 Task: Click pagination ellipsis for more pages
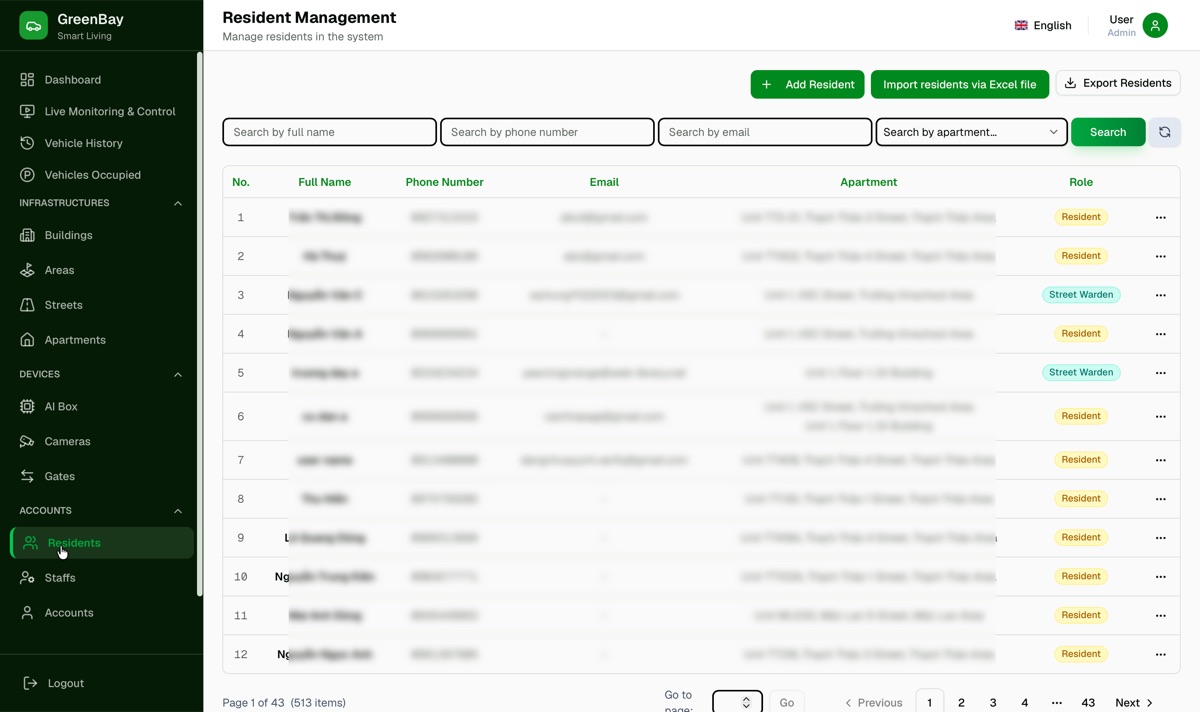pyautogui.click(x=1056, y=703)
